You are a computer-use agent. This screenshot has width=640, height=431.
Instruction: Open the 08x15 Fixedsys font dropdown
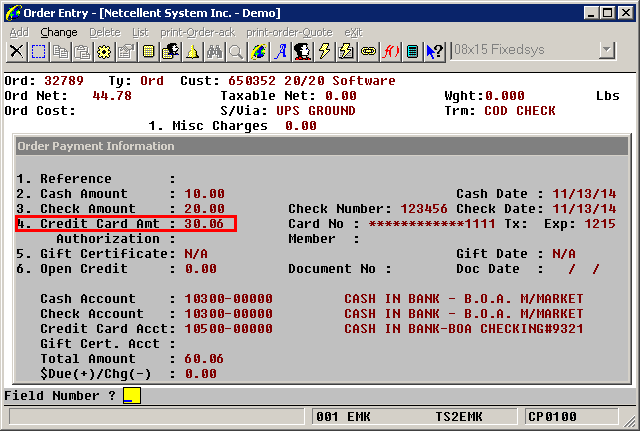(x=607, y=50)
